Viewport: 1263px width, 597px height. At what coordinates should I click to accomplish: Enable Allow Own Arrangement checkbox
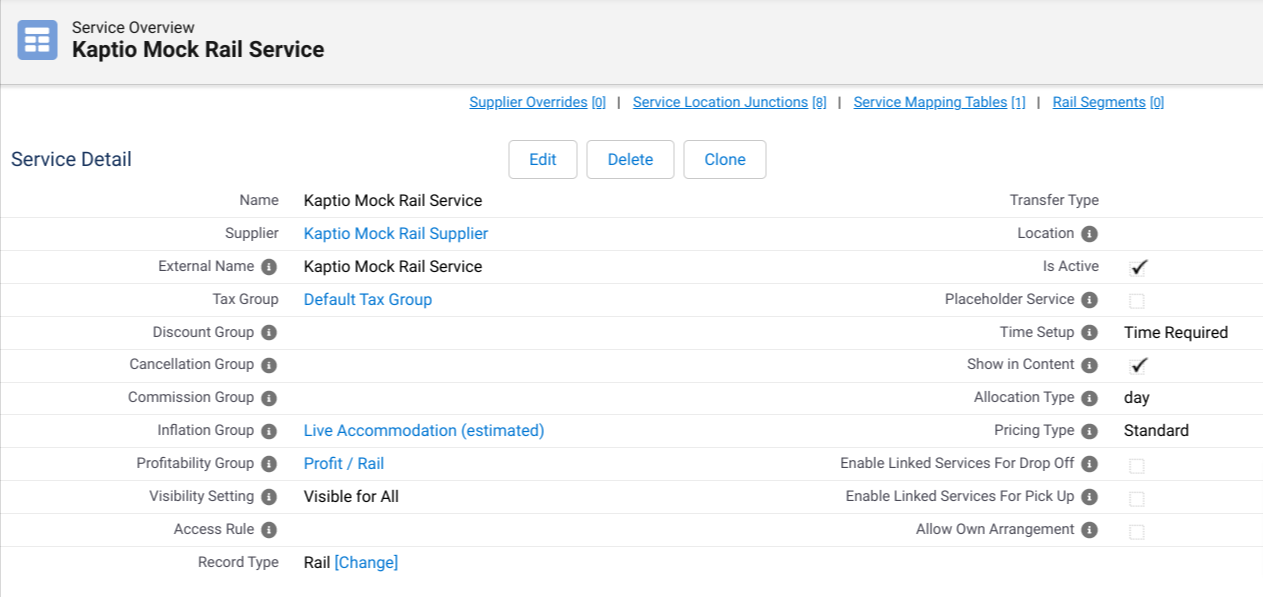pos(1137,531)
